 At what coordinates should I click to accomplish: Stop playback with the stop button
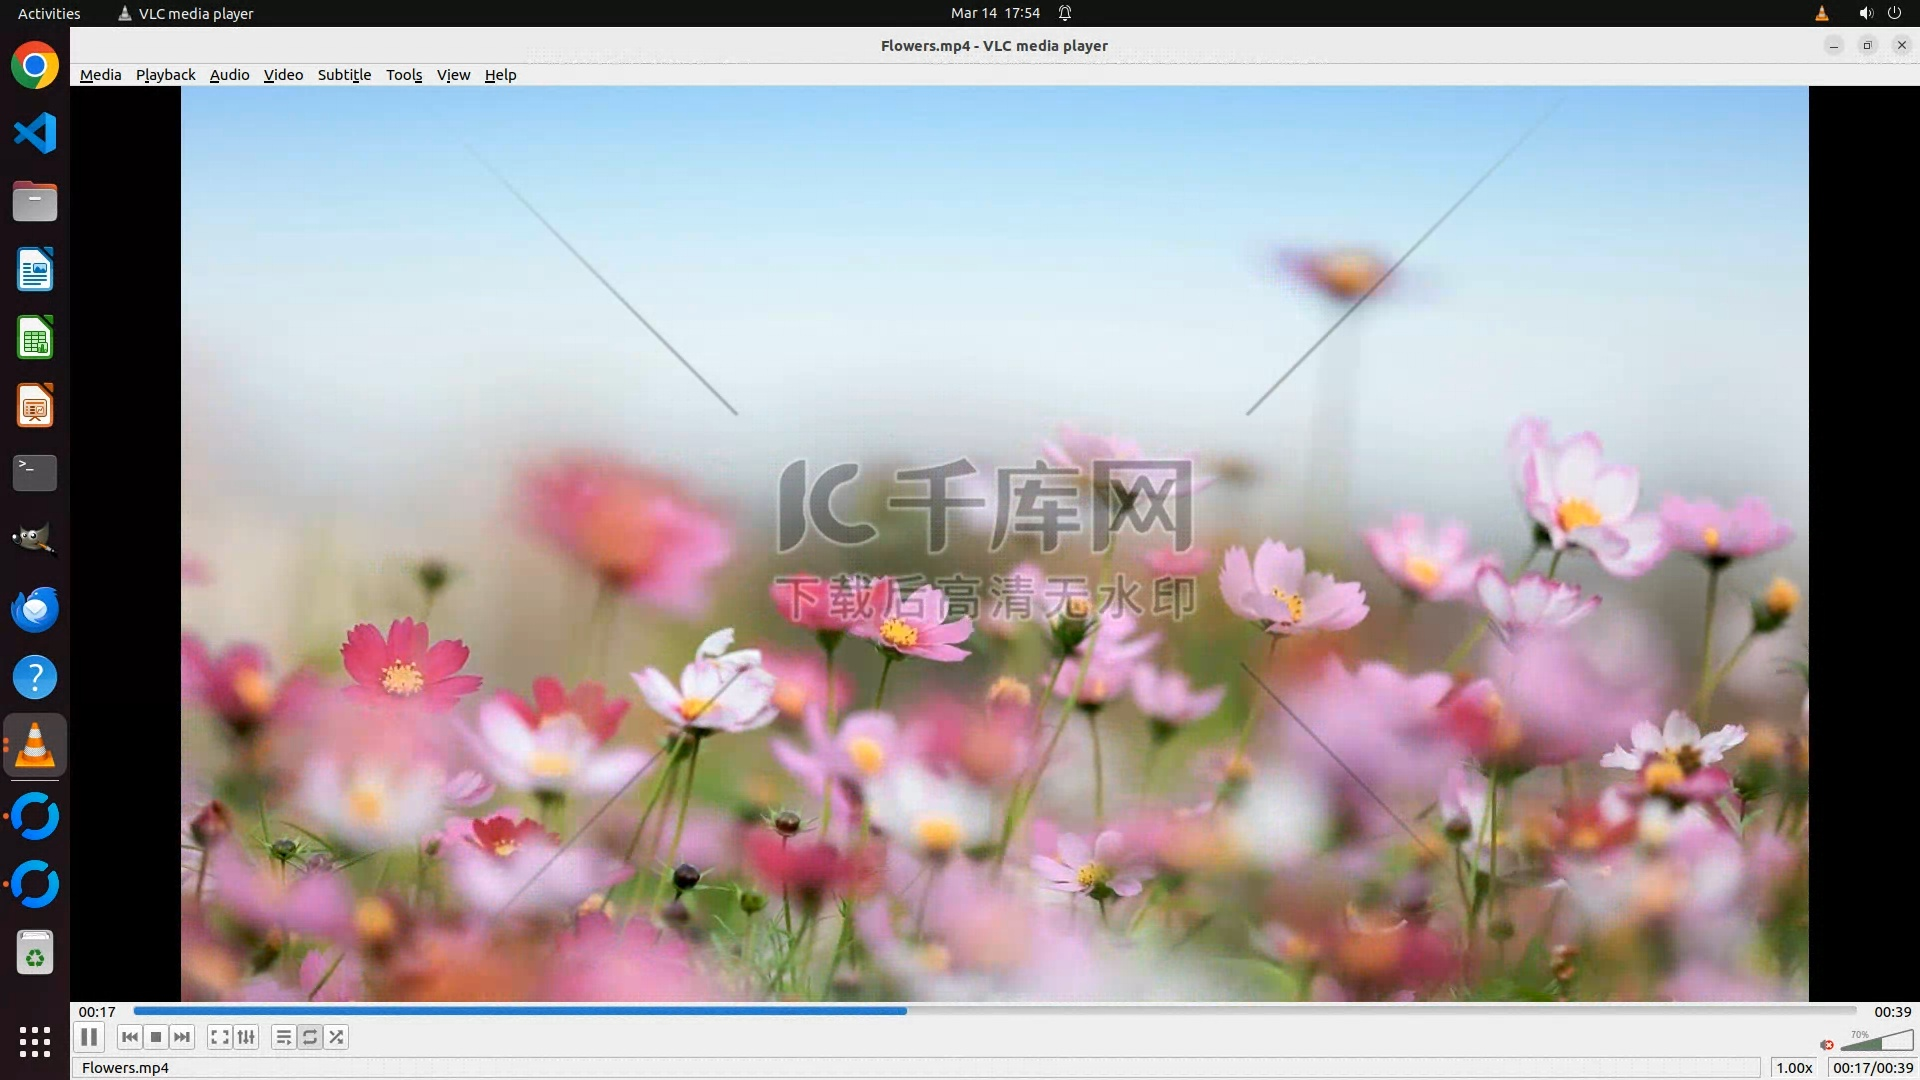click(156, 1037)
